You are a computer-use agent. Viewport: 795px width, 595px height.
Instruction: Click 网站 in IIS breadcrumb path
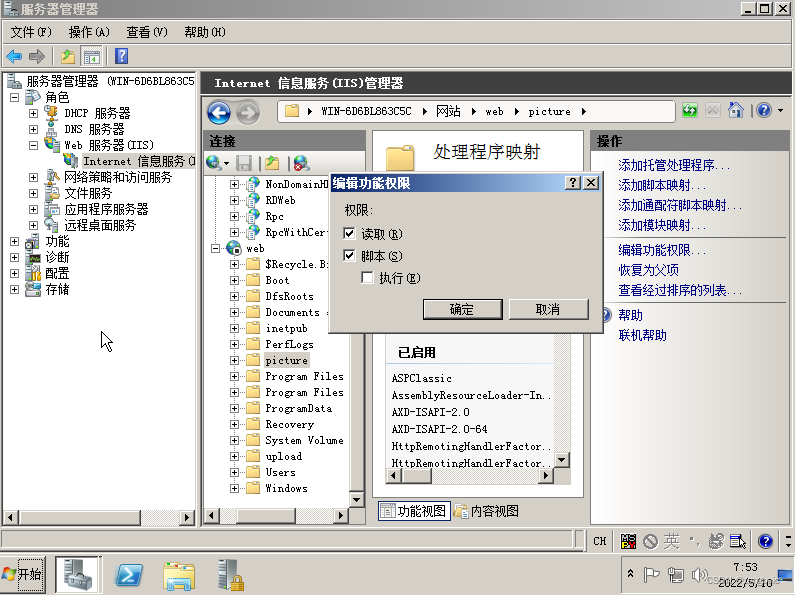pos(448,111)
